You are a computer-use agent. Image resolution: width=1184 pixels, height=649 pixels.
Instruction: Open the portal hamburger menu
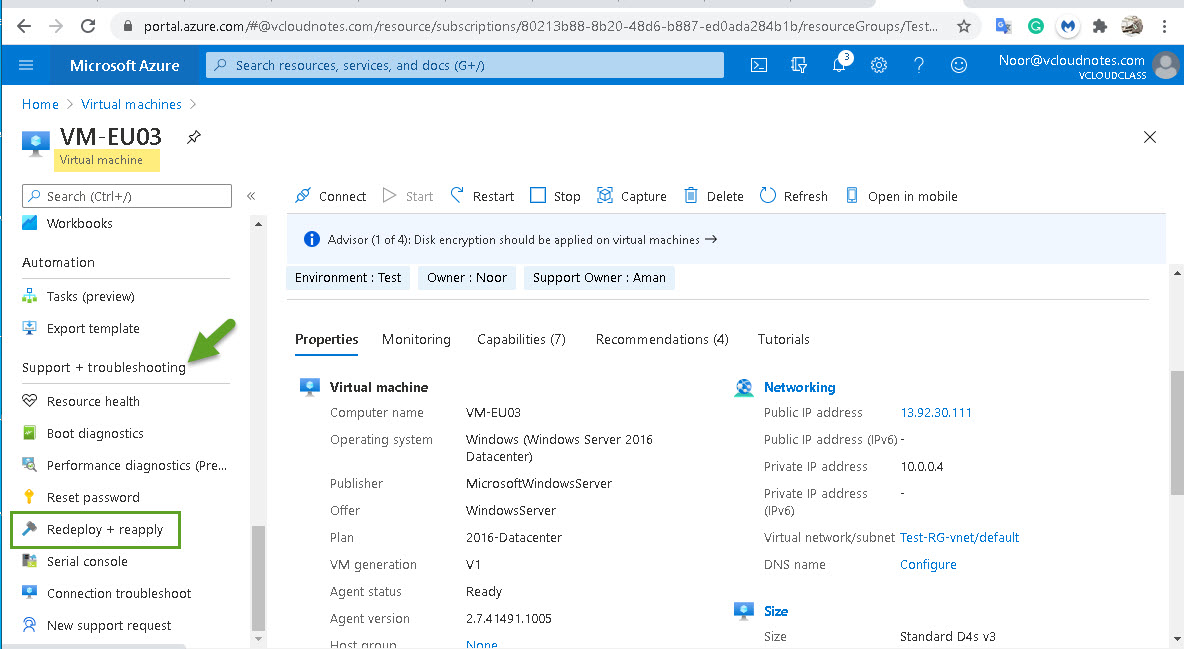click(x=26, y=64)
